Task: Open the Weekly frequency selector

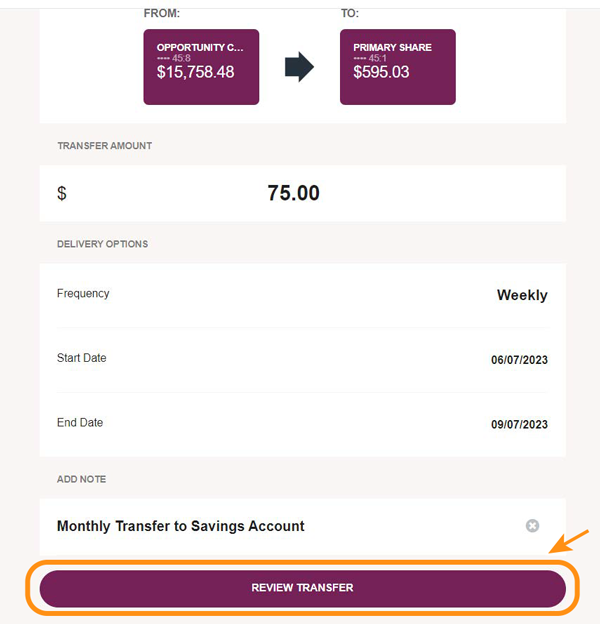Action: pos(522,295)
